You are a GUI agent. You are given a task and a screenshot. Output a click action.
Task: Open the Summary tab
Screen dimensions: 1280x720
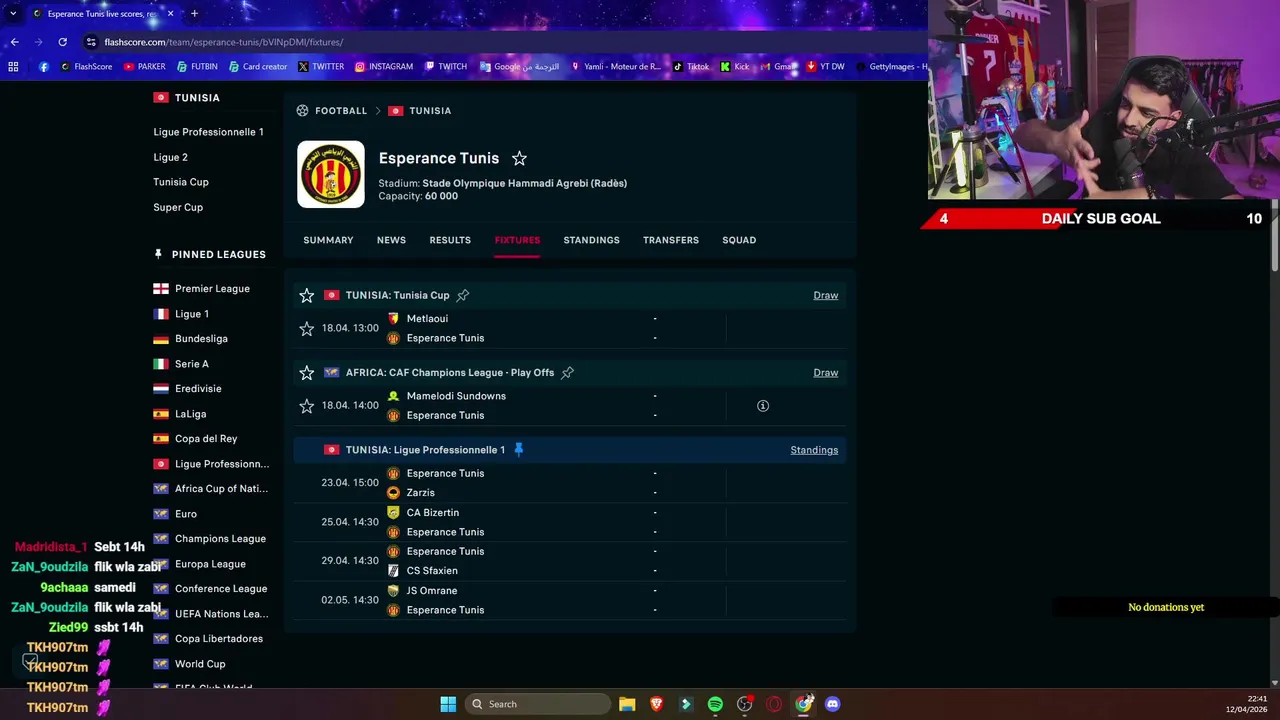328,240
